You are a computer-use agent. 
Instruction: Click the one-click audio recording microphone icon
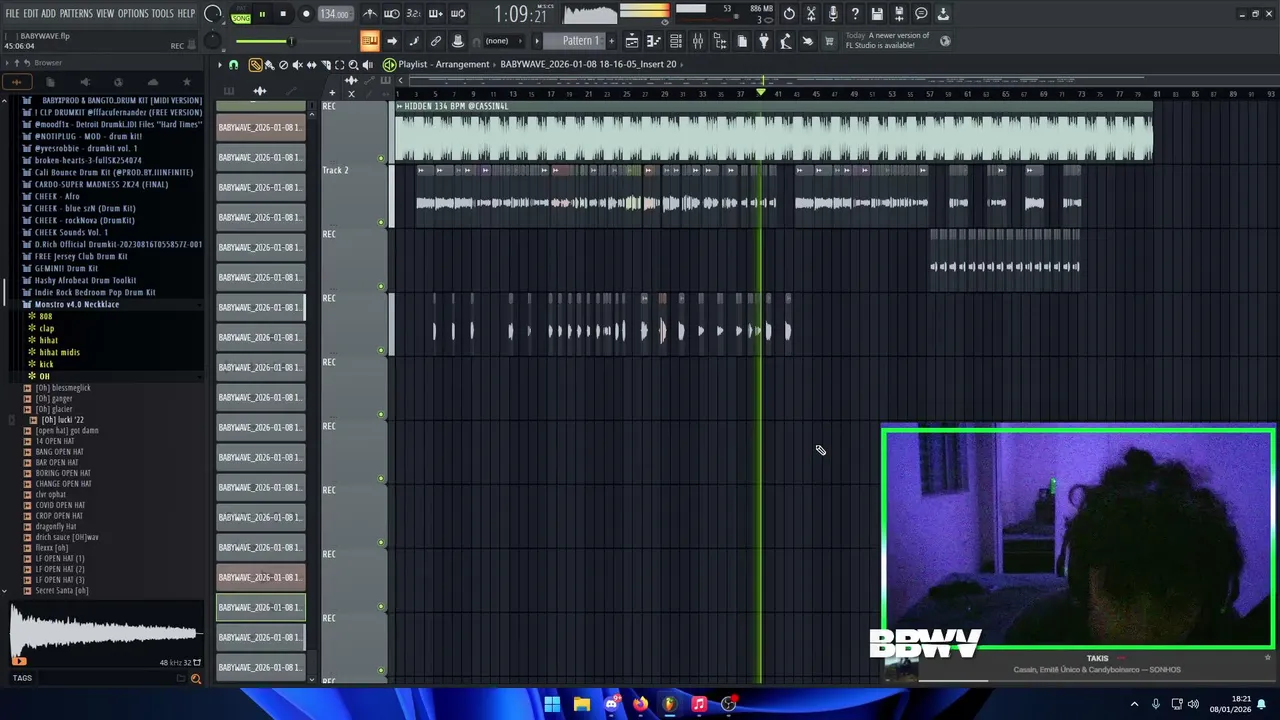833,14
